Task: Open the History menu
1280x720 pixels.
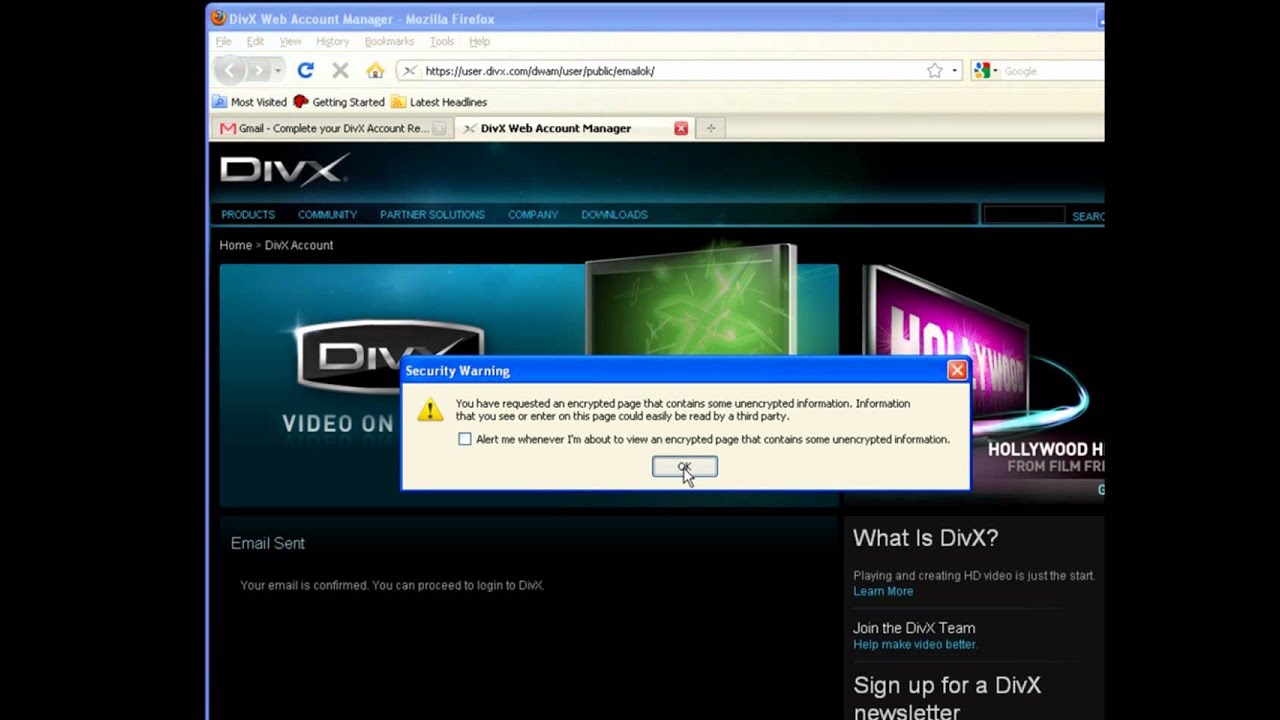Action: point(333,41)
